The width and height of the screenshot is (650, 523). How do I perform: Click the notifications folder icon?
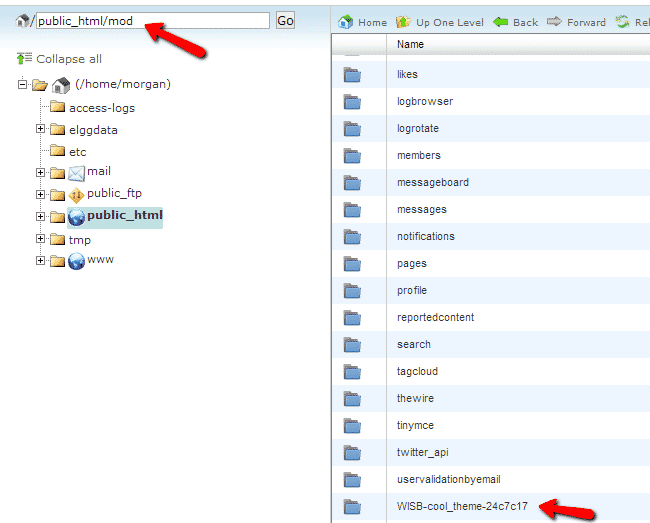(x=352, y=237)
